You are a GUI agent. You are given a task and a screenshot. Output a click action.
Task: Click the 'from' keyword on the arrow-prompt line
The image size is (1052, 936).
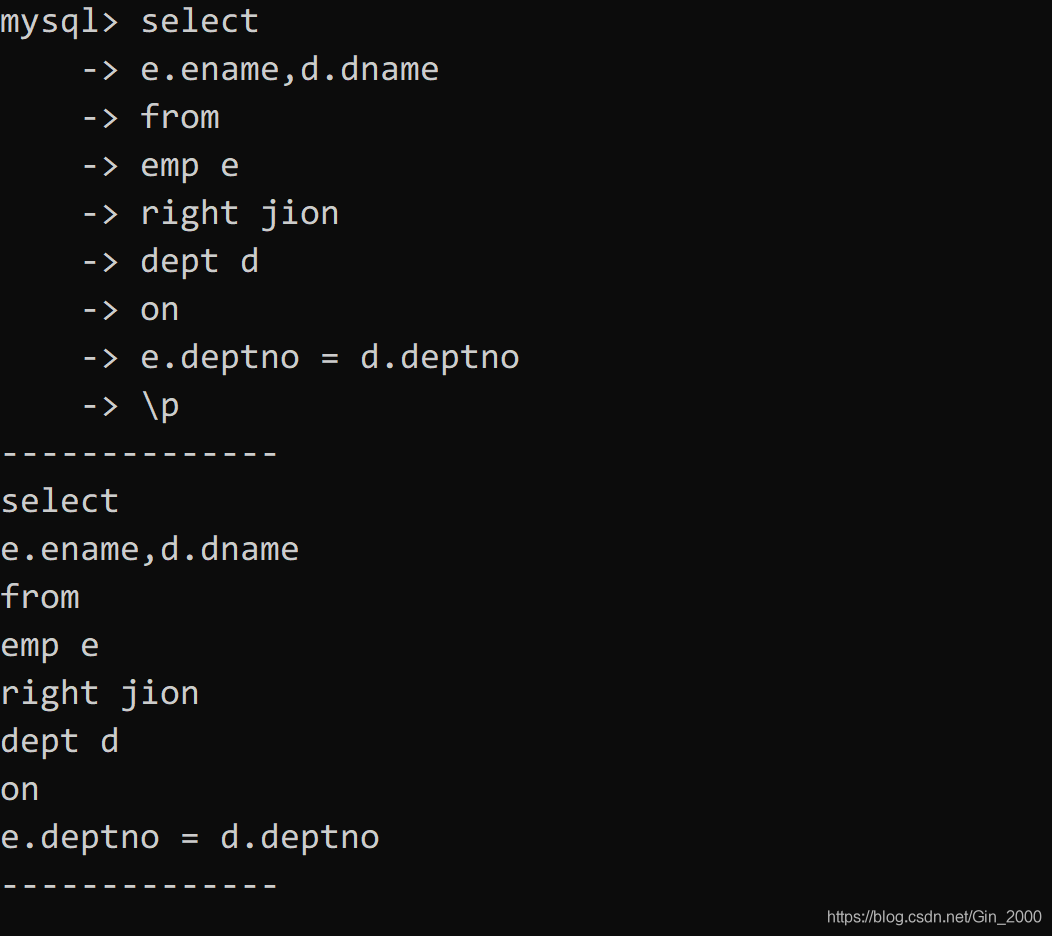click(180, 117)
